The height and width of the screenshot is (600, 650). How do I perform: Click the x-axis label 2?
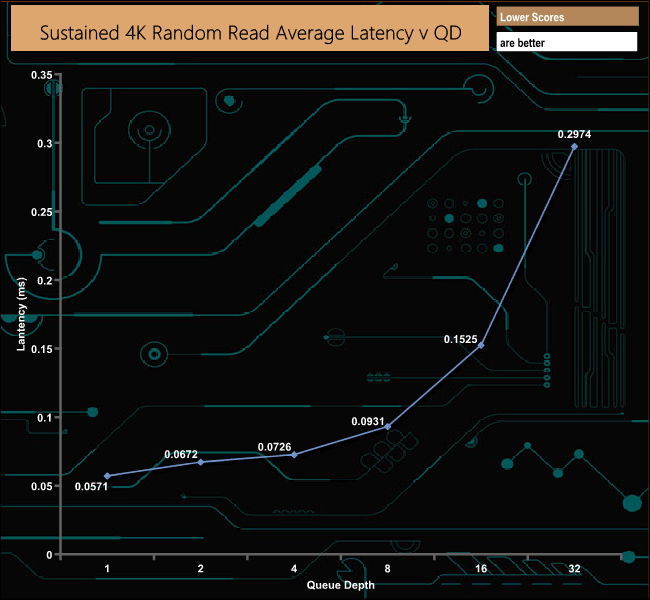pyautogui.click(x=201, y=568)
